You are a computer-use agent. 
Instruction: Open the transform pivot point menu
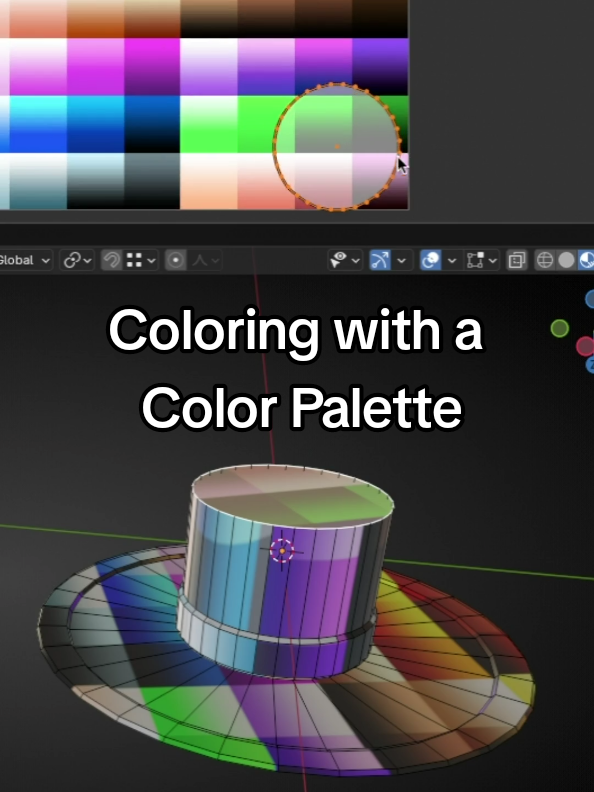click(77, 260)
